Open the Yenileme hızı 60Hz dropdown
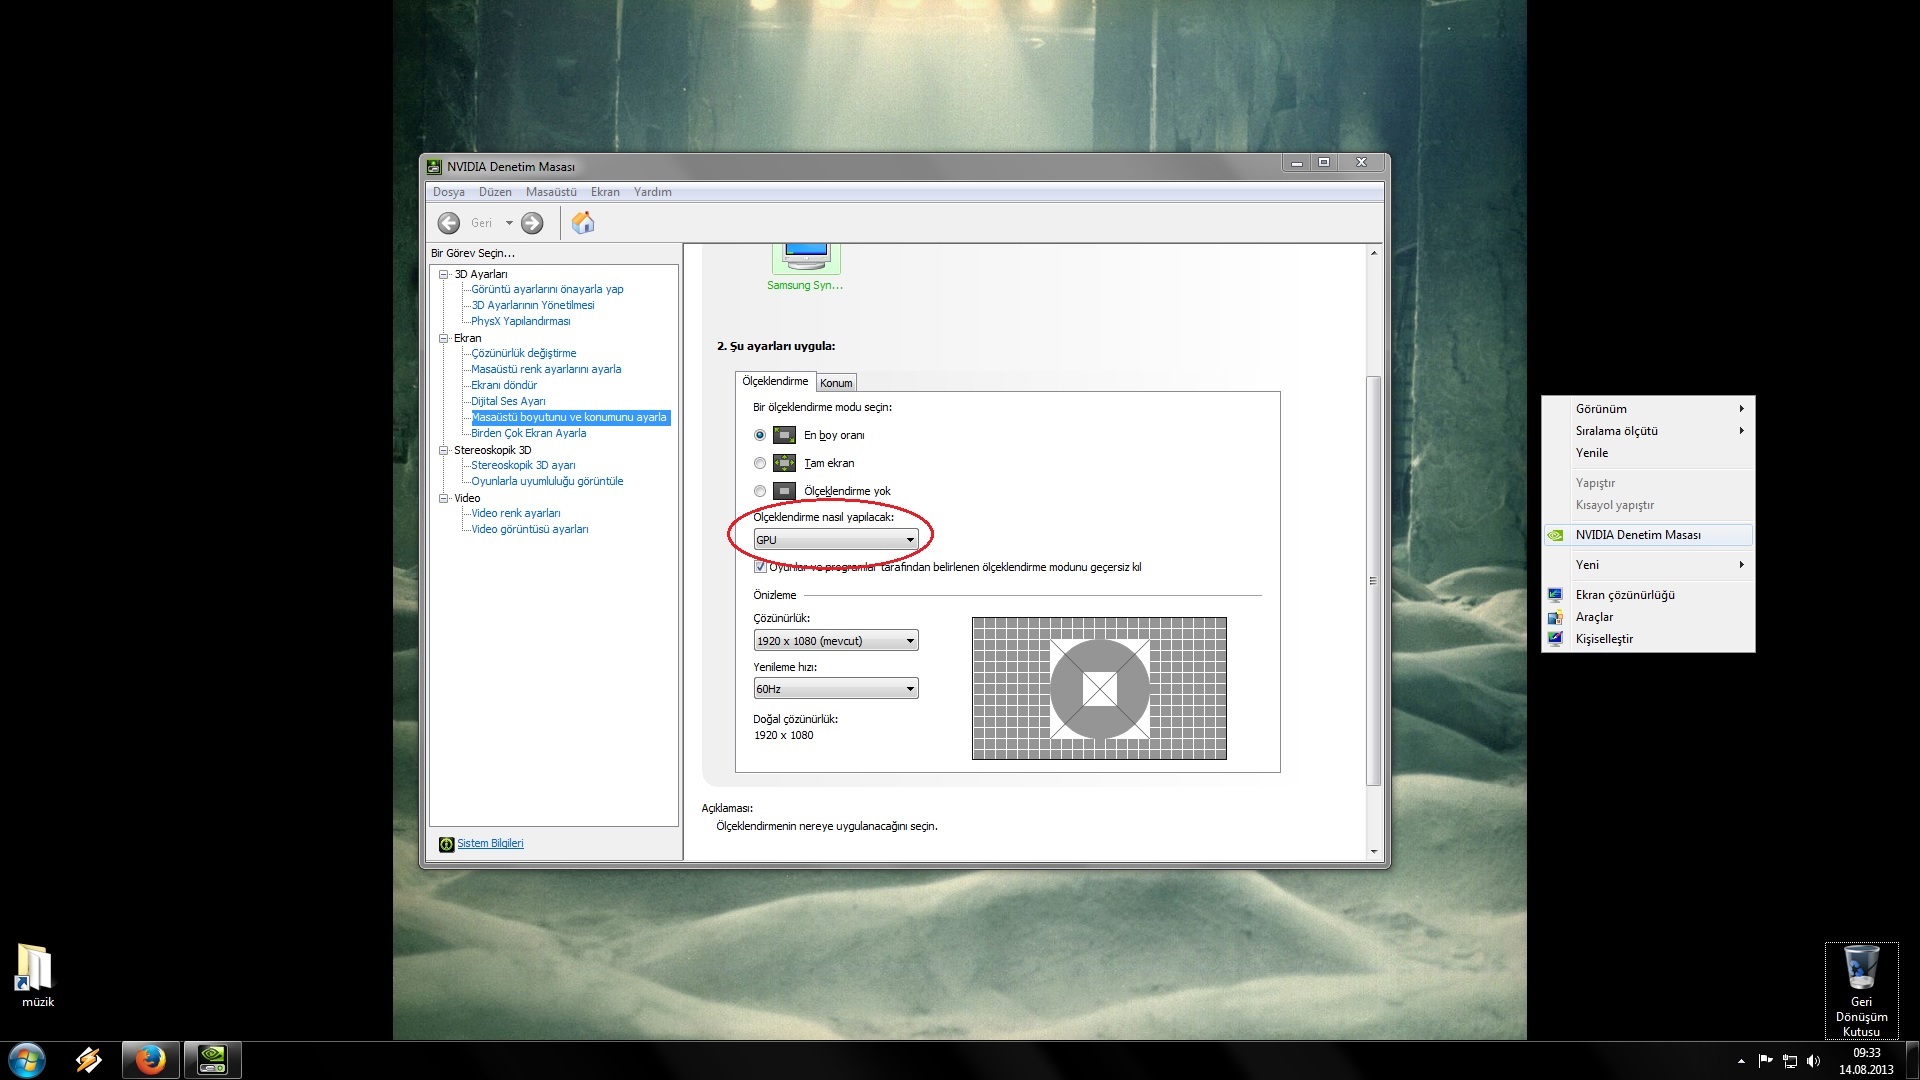This screenshot has width=1920, height=1080. [x=836, y=689]
